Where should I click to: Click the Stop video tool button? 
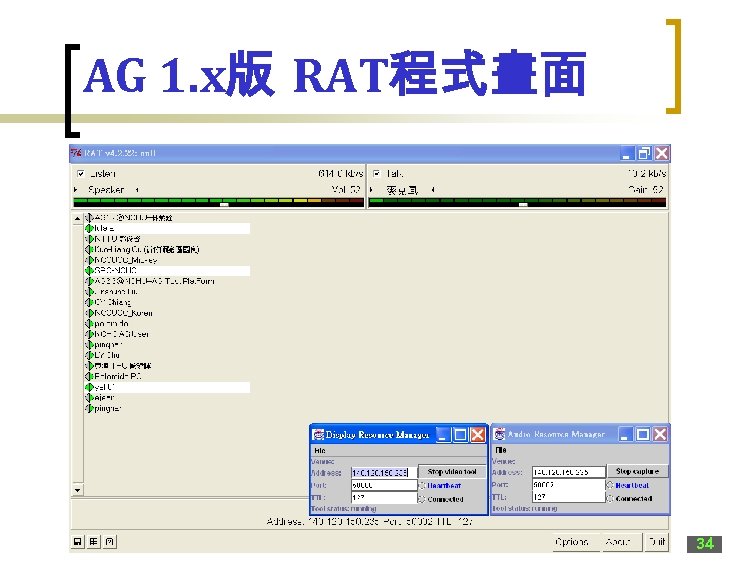[452, 472]
